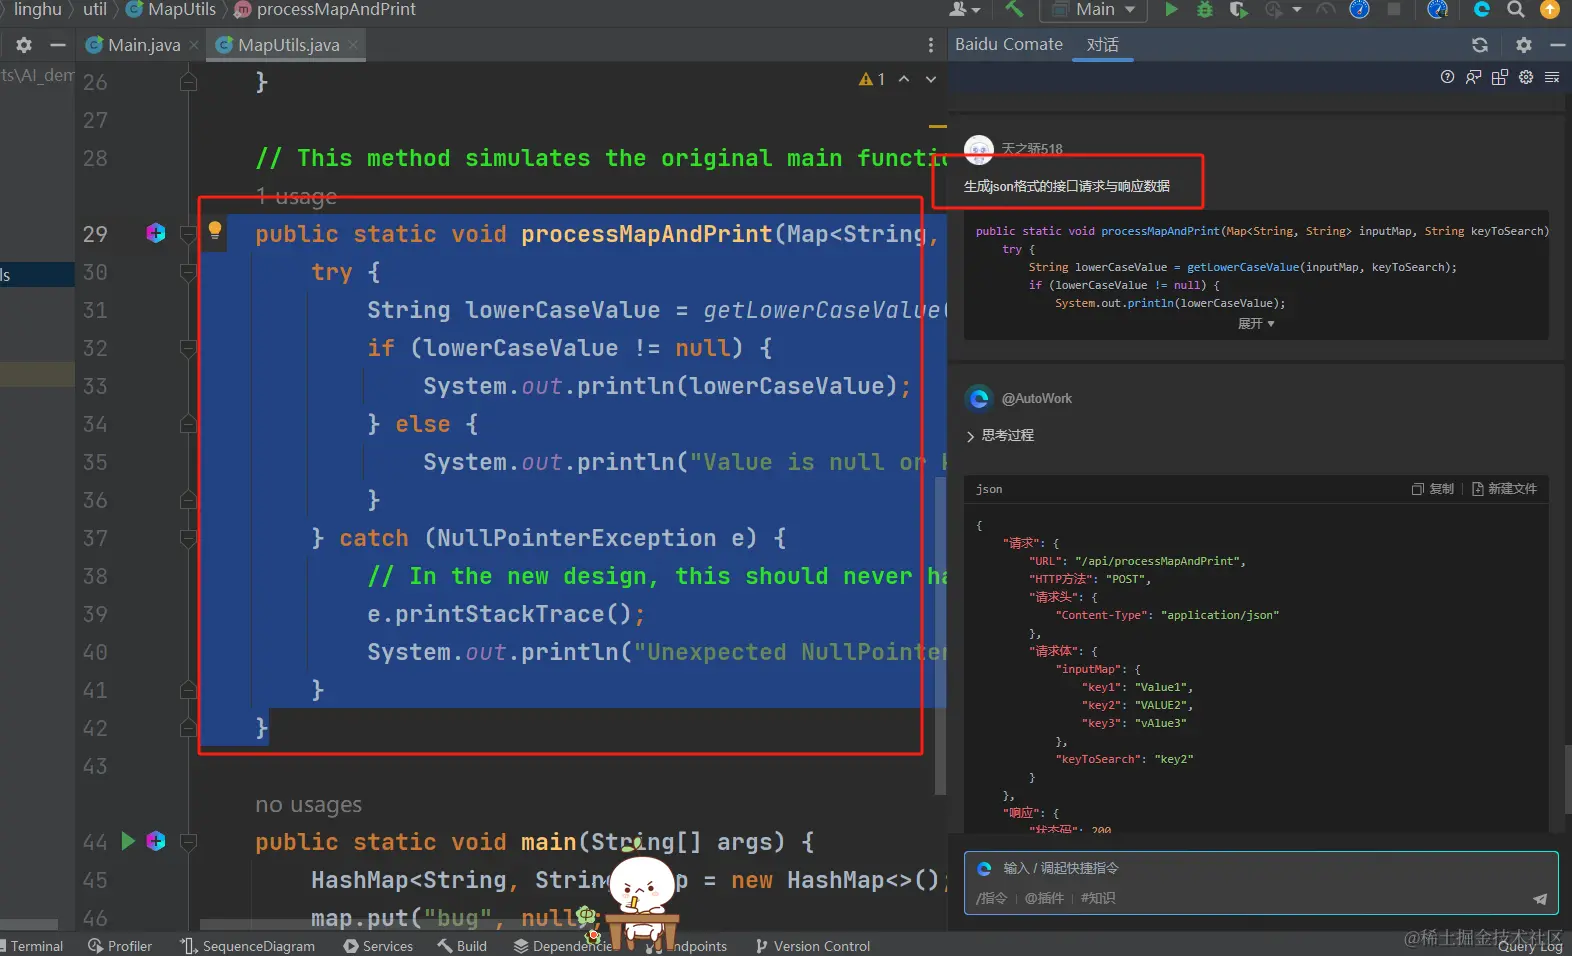Click the editor vertical scrollbar
The width and height of the screenshot is (1572, 956).
940,635
